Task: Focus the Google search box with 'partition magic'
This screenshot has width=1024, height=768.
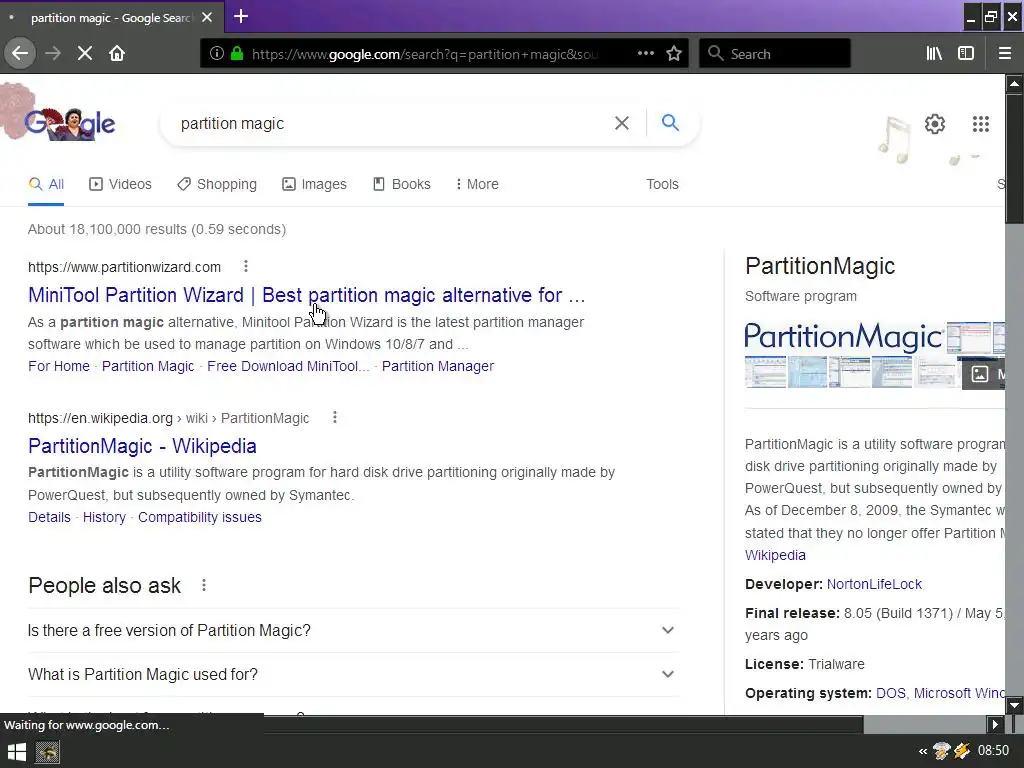Action: [x=392, y=123]
